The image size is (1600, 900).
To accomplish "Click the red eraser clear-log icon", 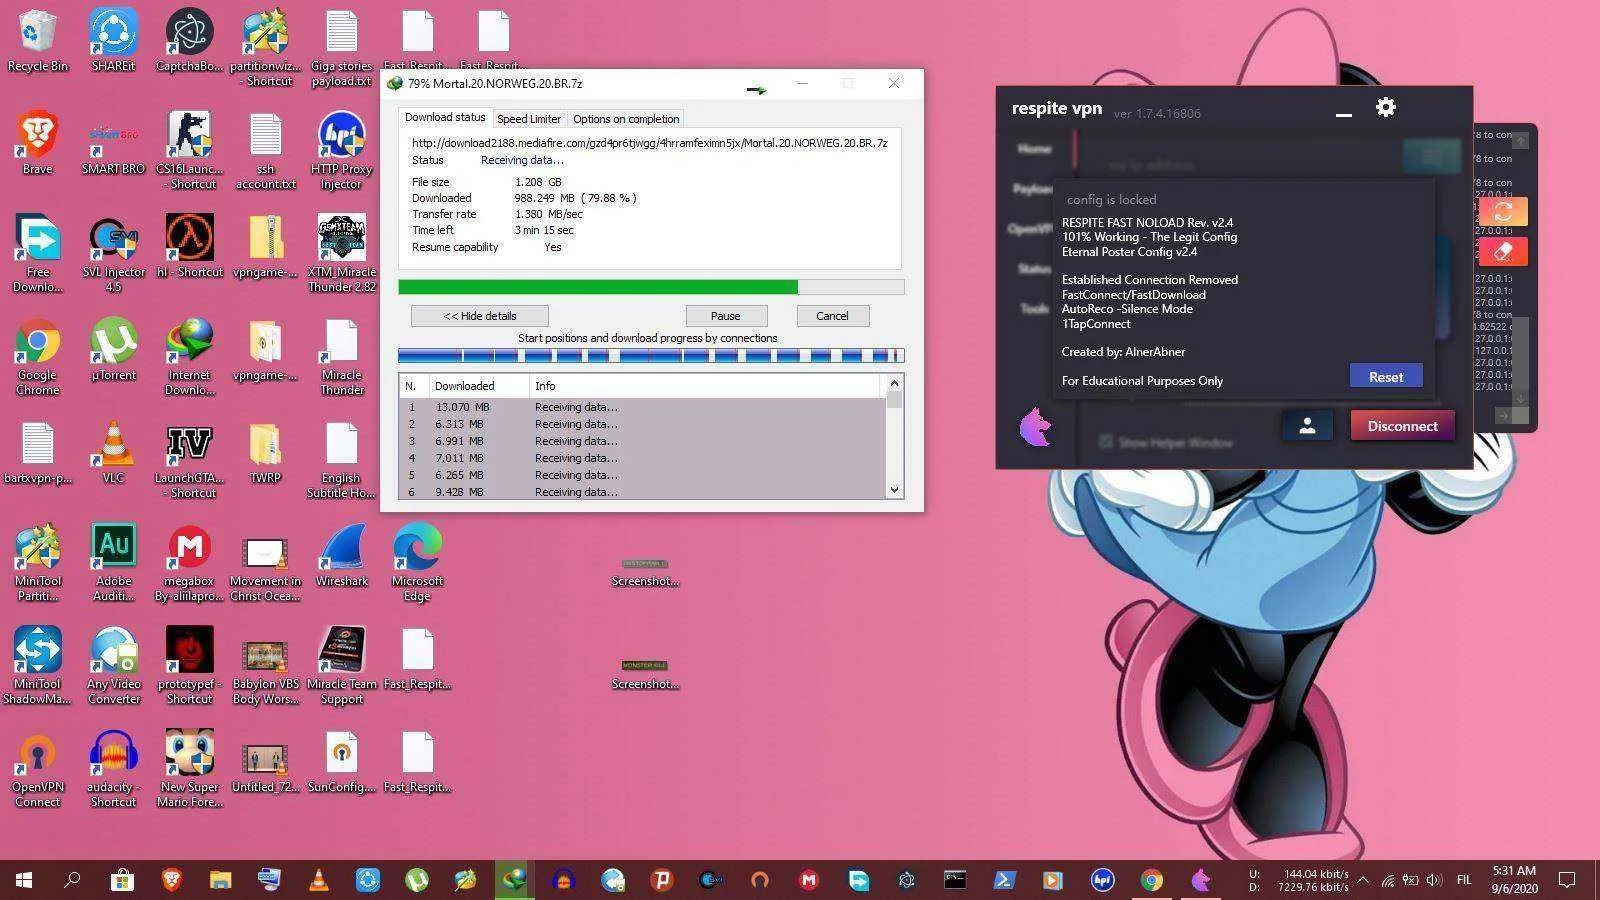I will (1503, 252).
